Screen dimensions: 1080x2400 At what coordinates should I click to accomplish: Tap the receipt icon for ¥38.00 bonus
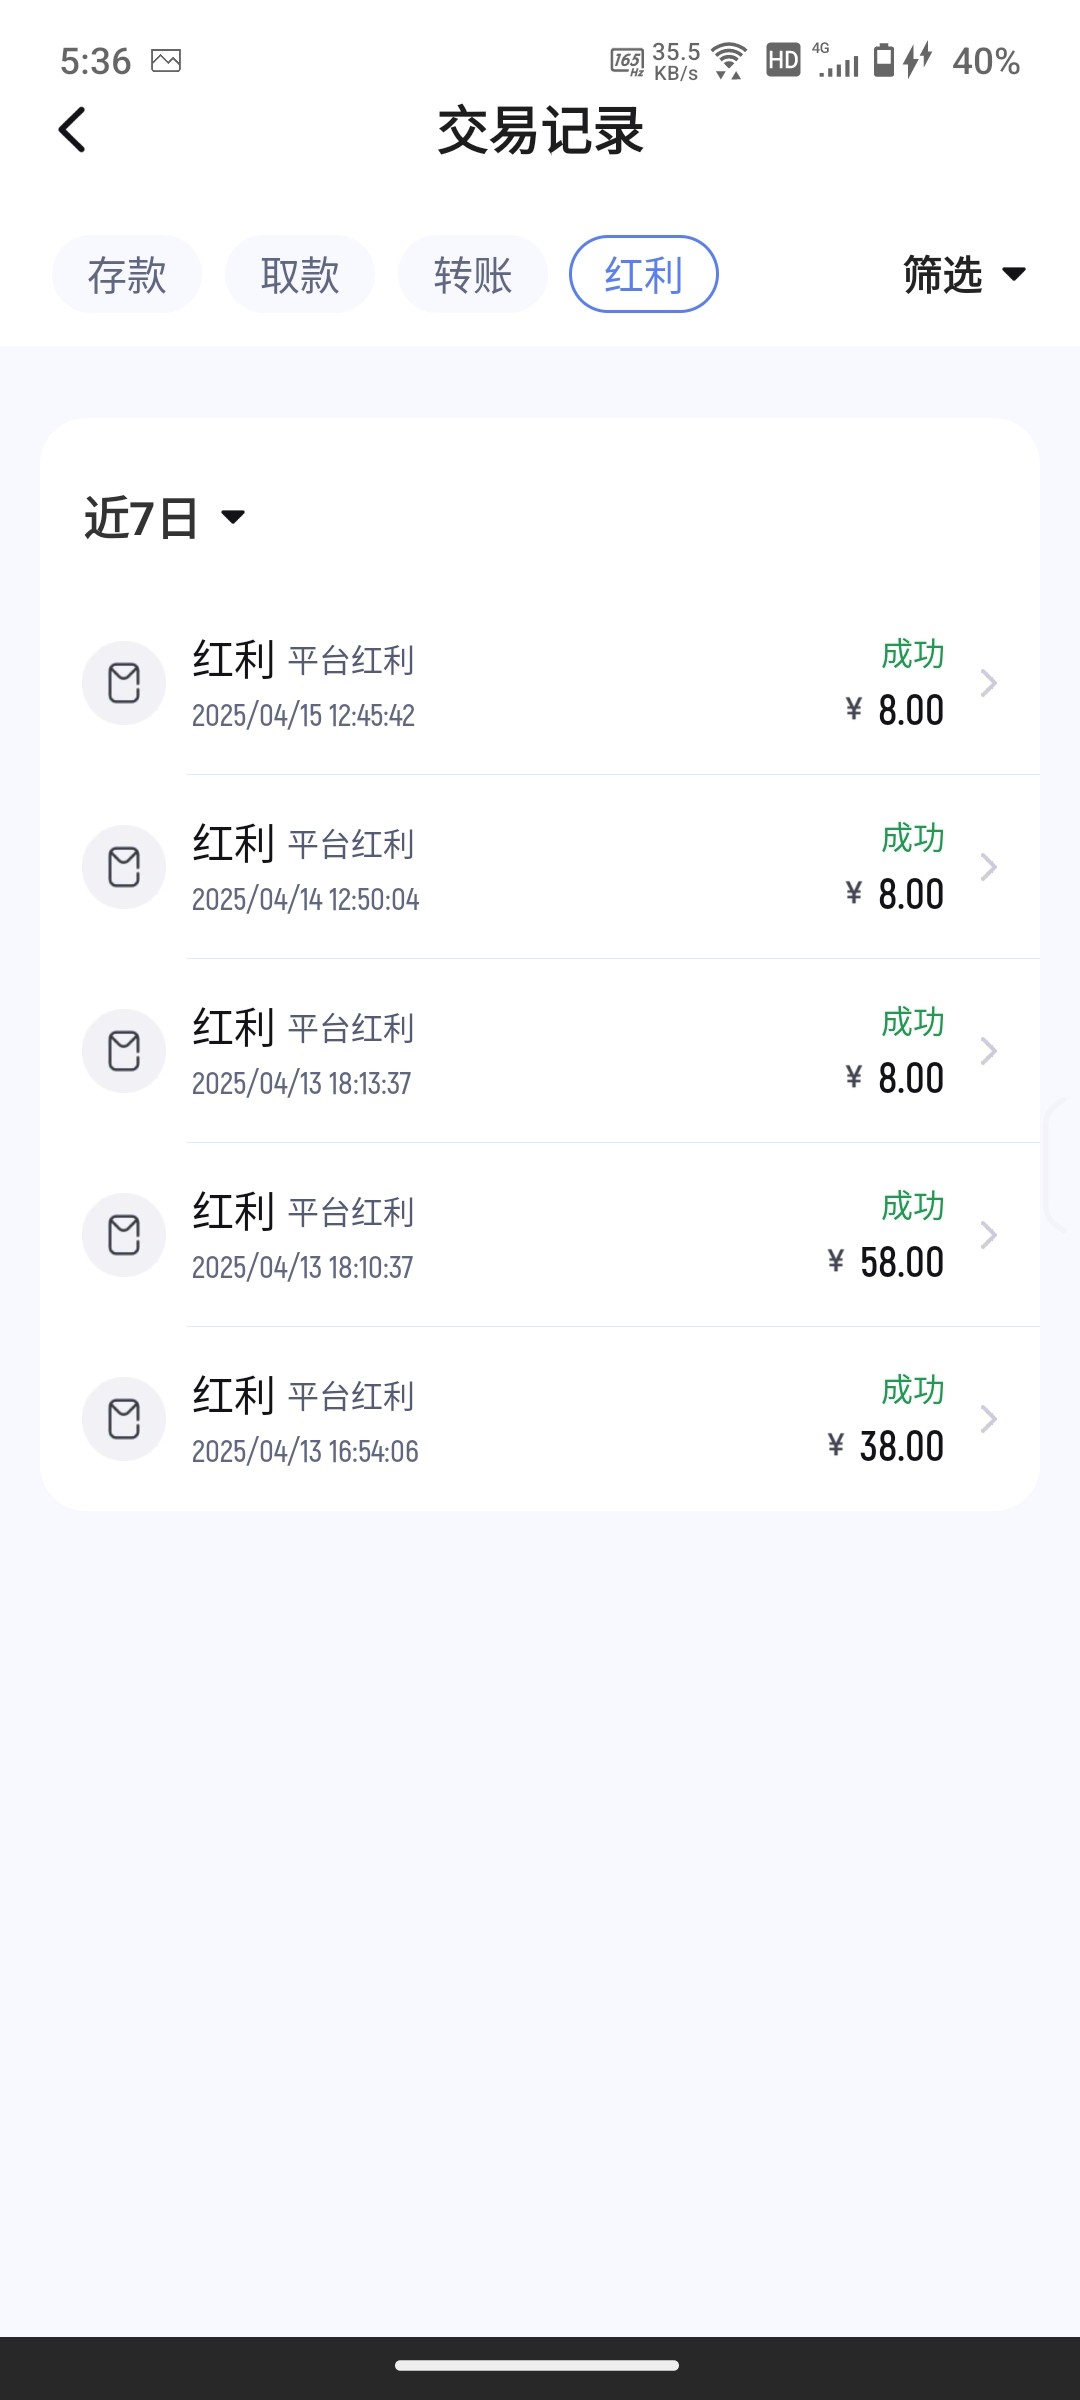(x=124, y=1419)
